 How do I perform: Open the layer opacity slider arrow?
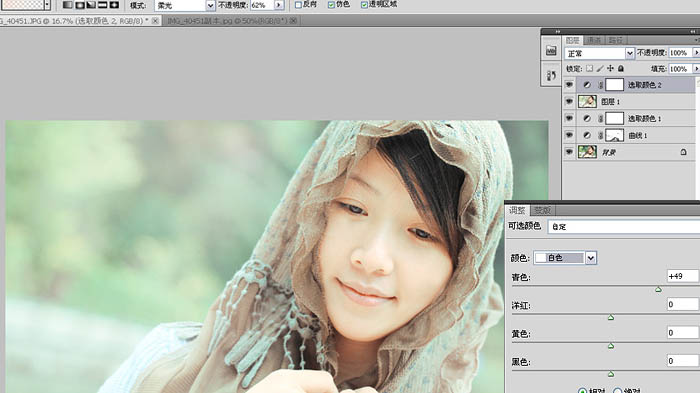[696, 53]
